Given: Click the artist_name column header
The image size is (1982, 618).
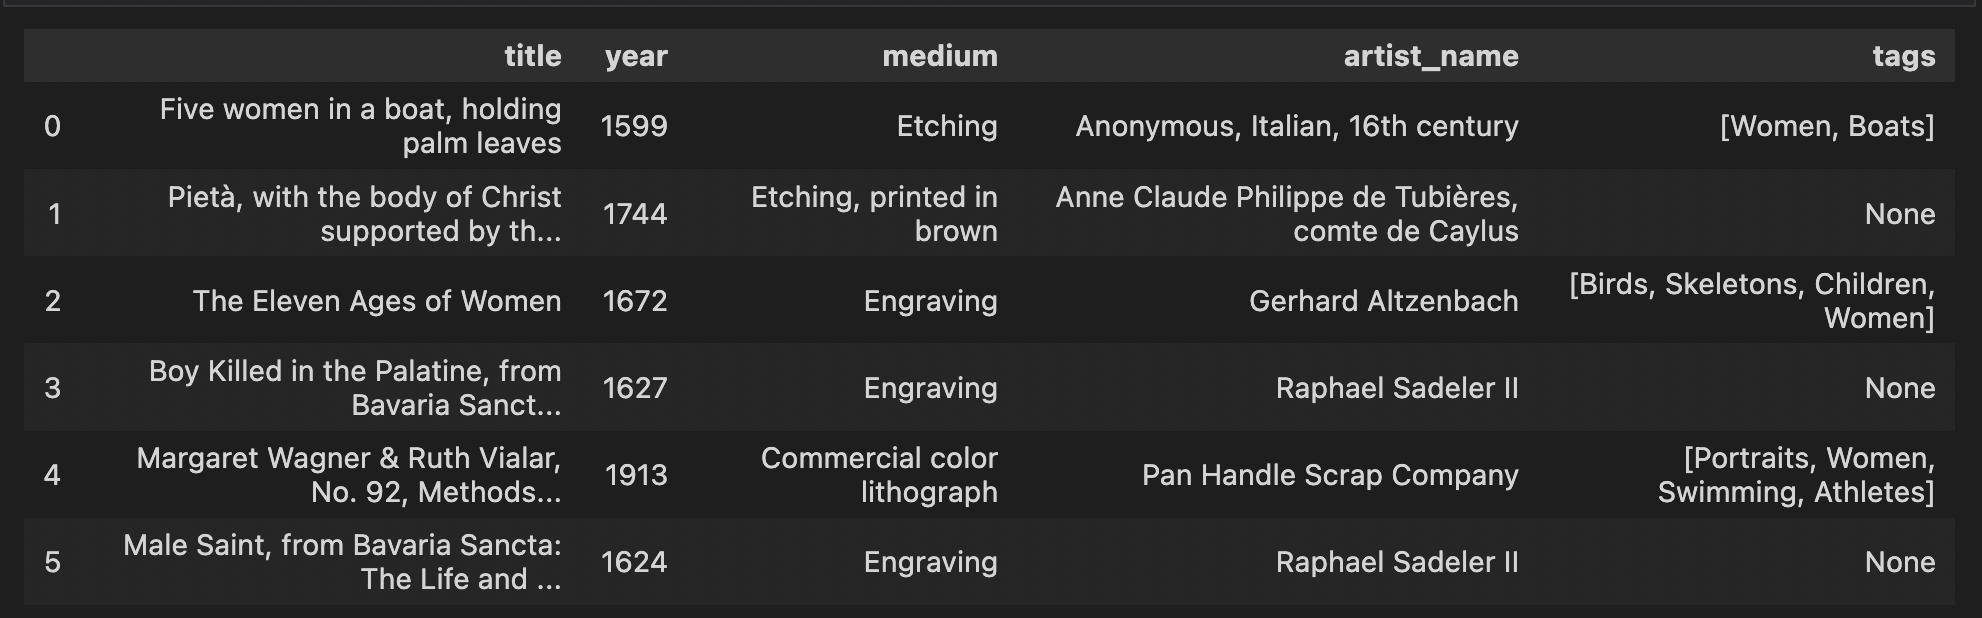Looking at the screenshot, I should pyautogui.click(x=1430, y=56).
